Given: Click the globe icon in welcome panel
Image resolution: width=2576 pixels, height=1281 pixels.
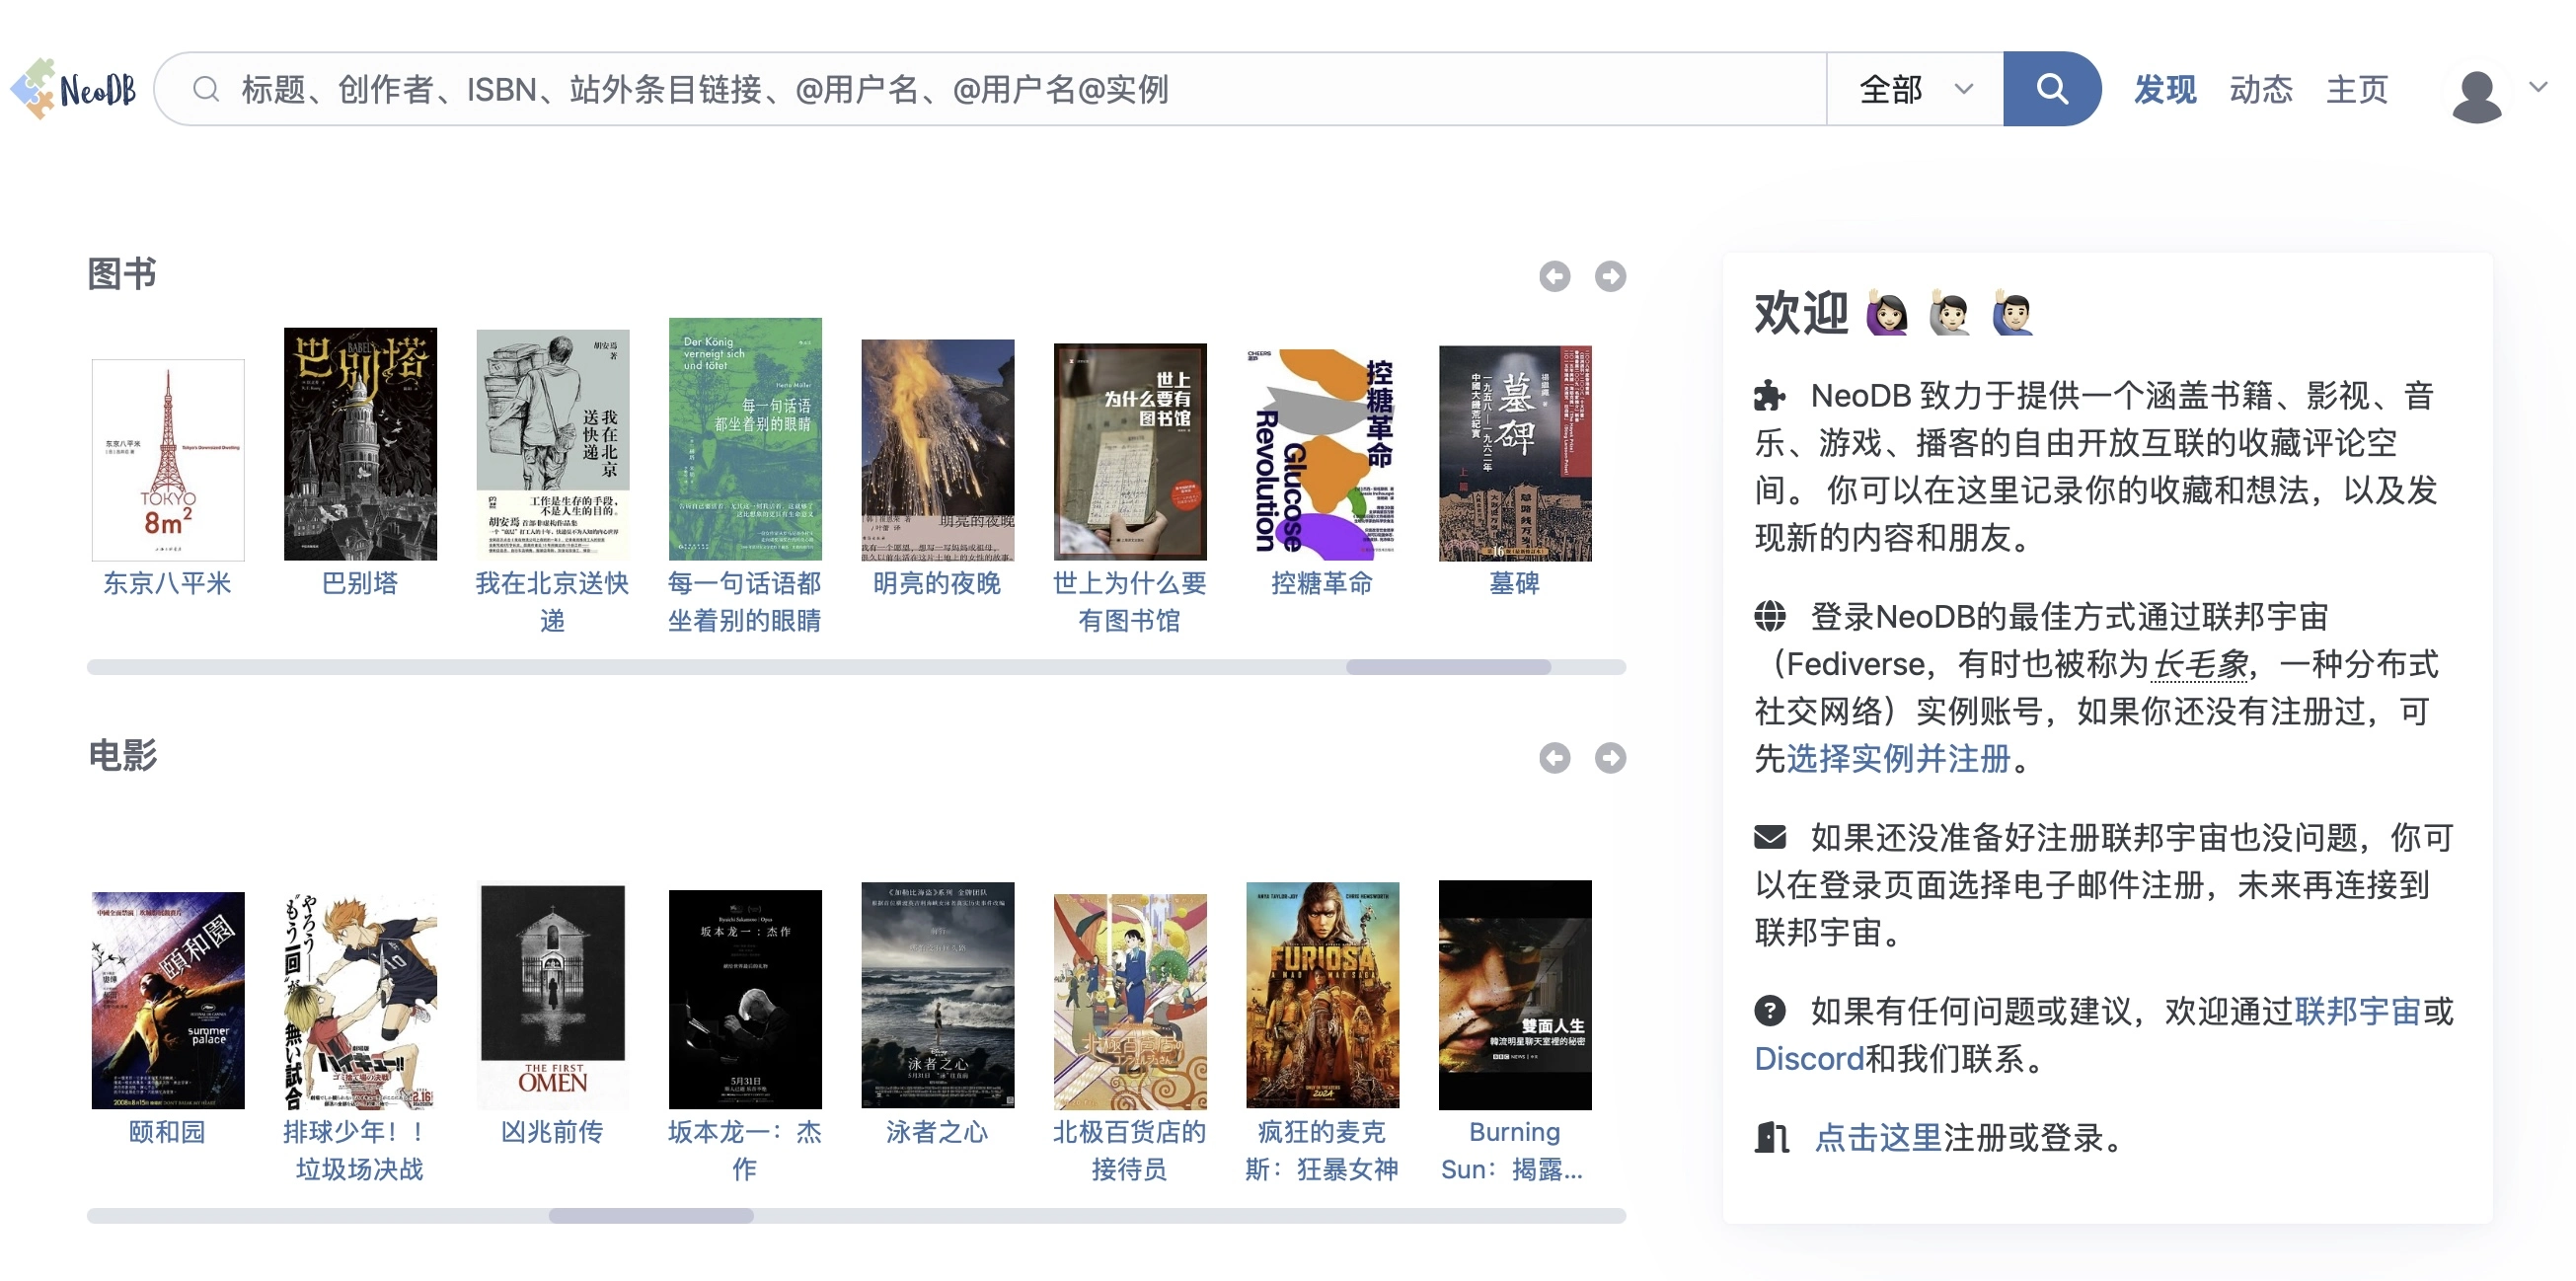Looking at the screenshot, I should [1769, 616].
